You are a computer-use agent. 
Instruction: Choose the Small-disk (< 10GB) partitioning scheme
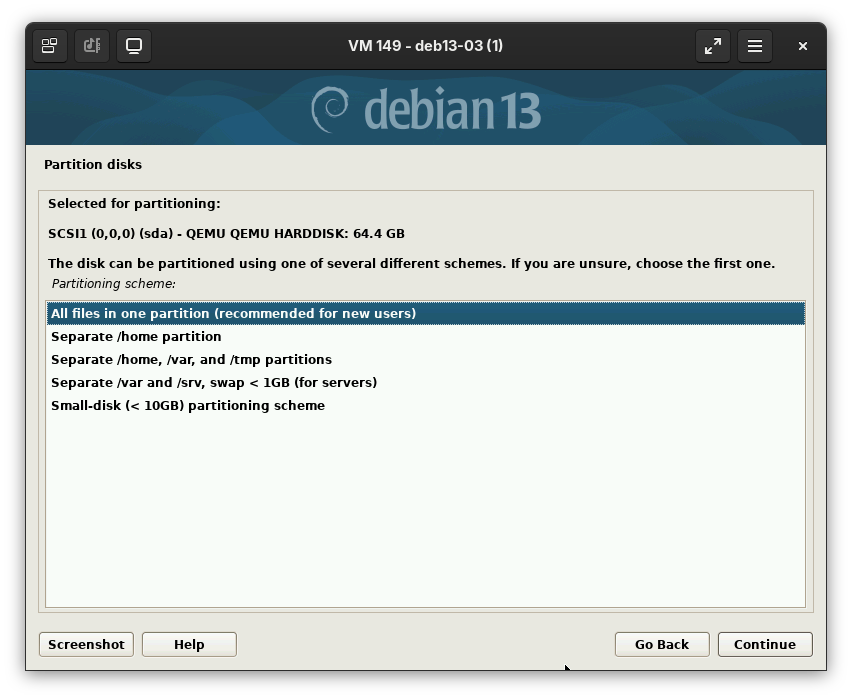(188, 405)
